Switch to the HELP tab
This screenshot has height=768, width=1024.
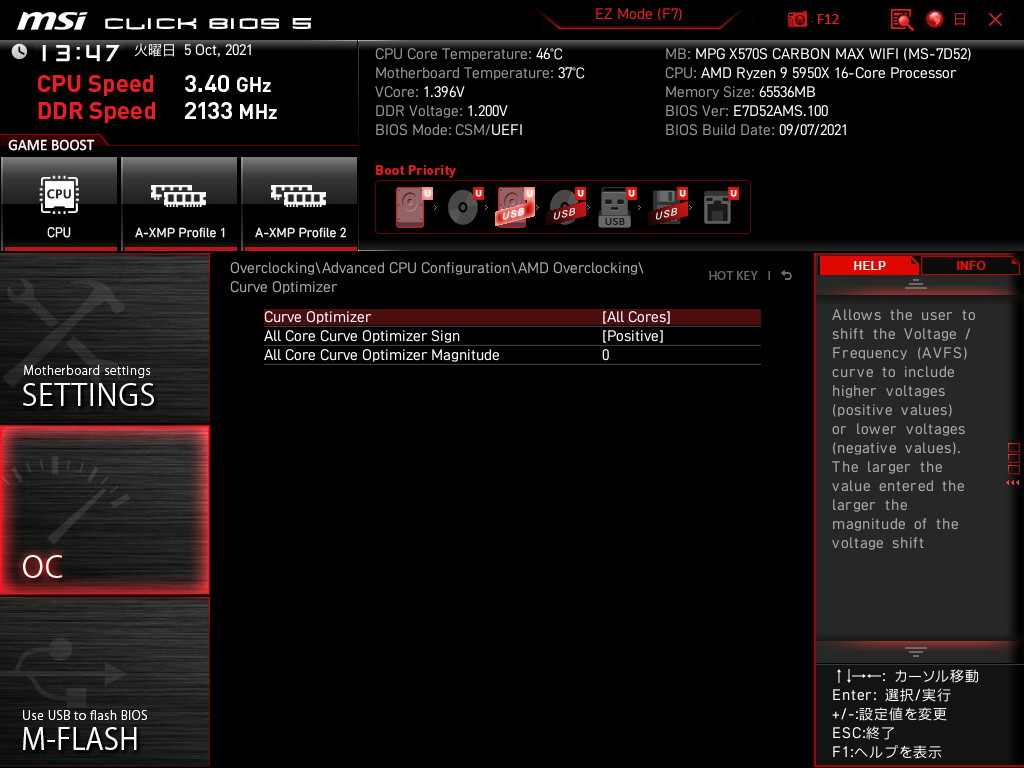click(x=869, y=266)
